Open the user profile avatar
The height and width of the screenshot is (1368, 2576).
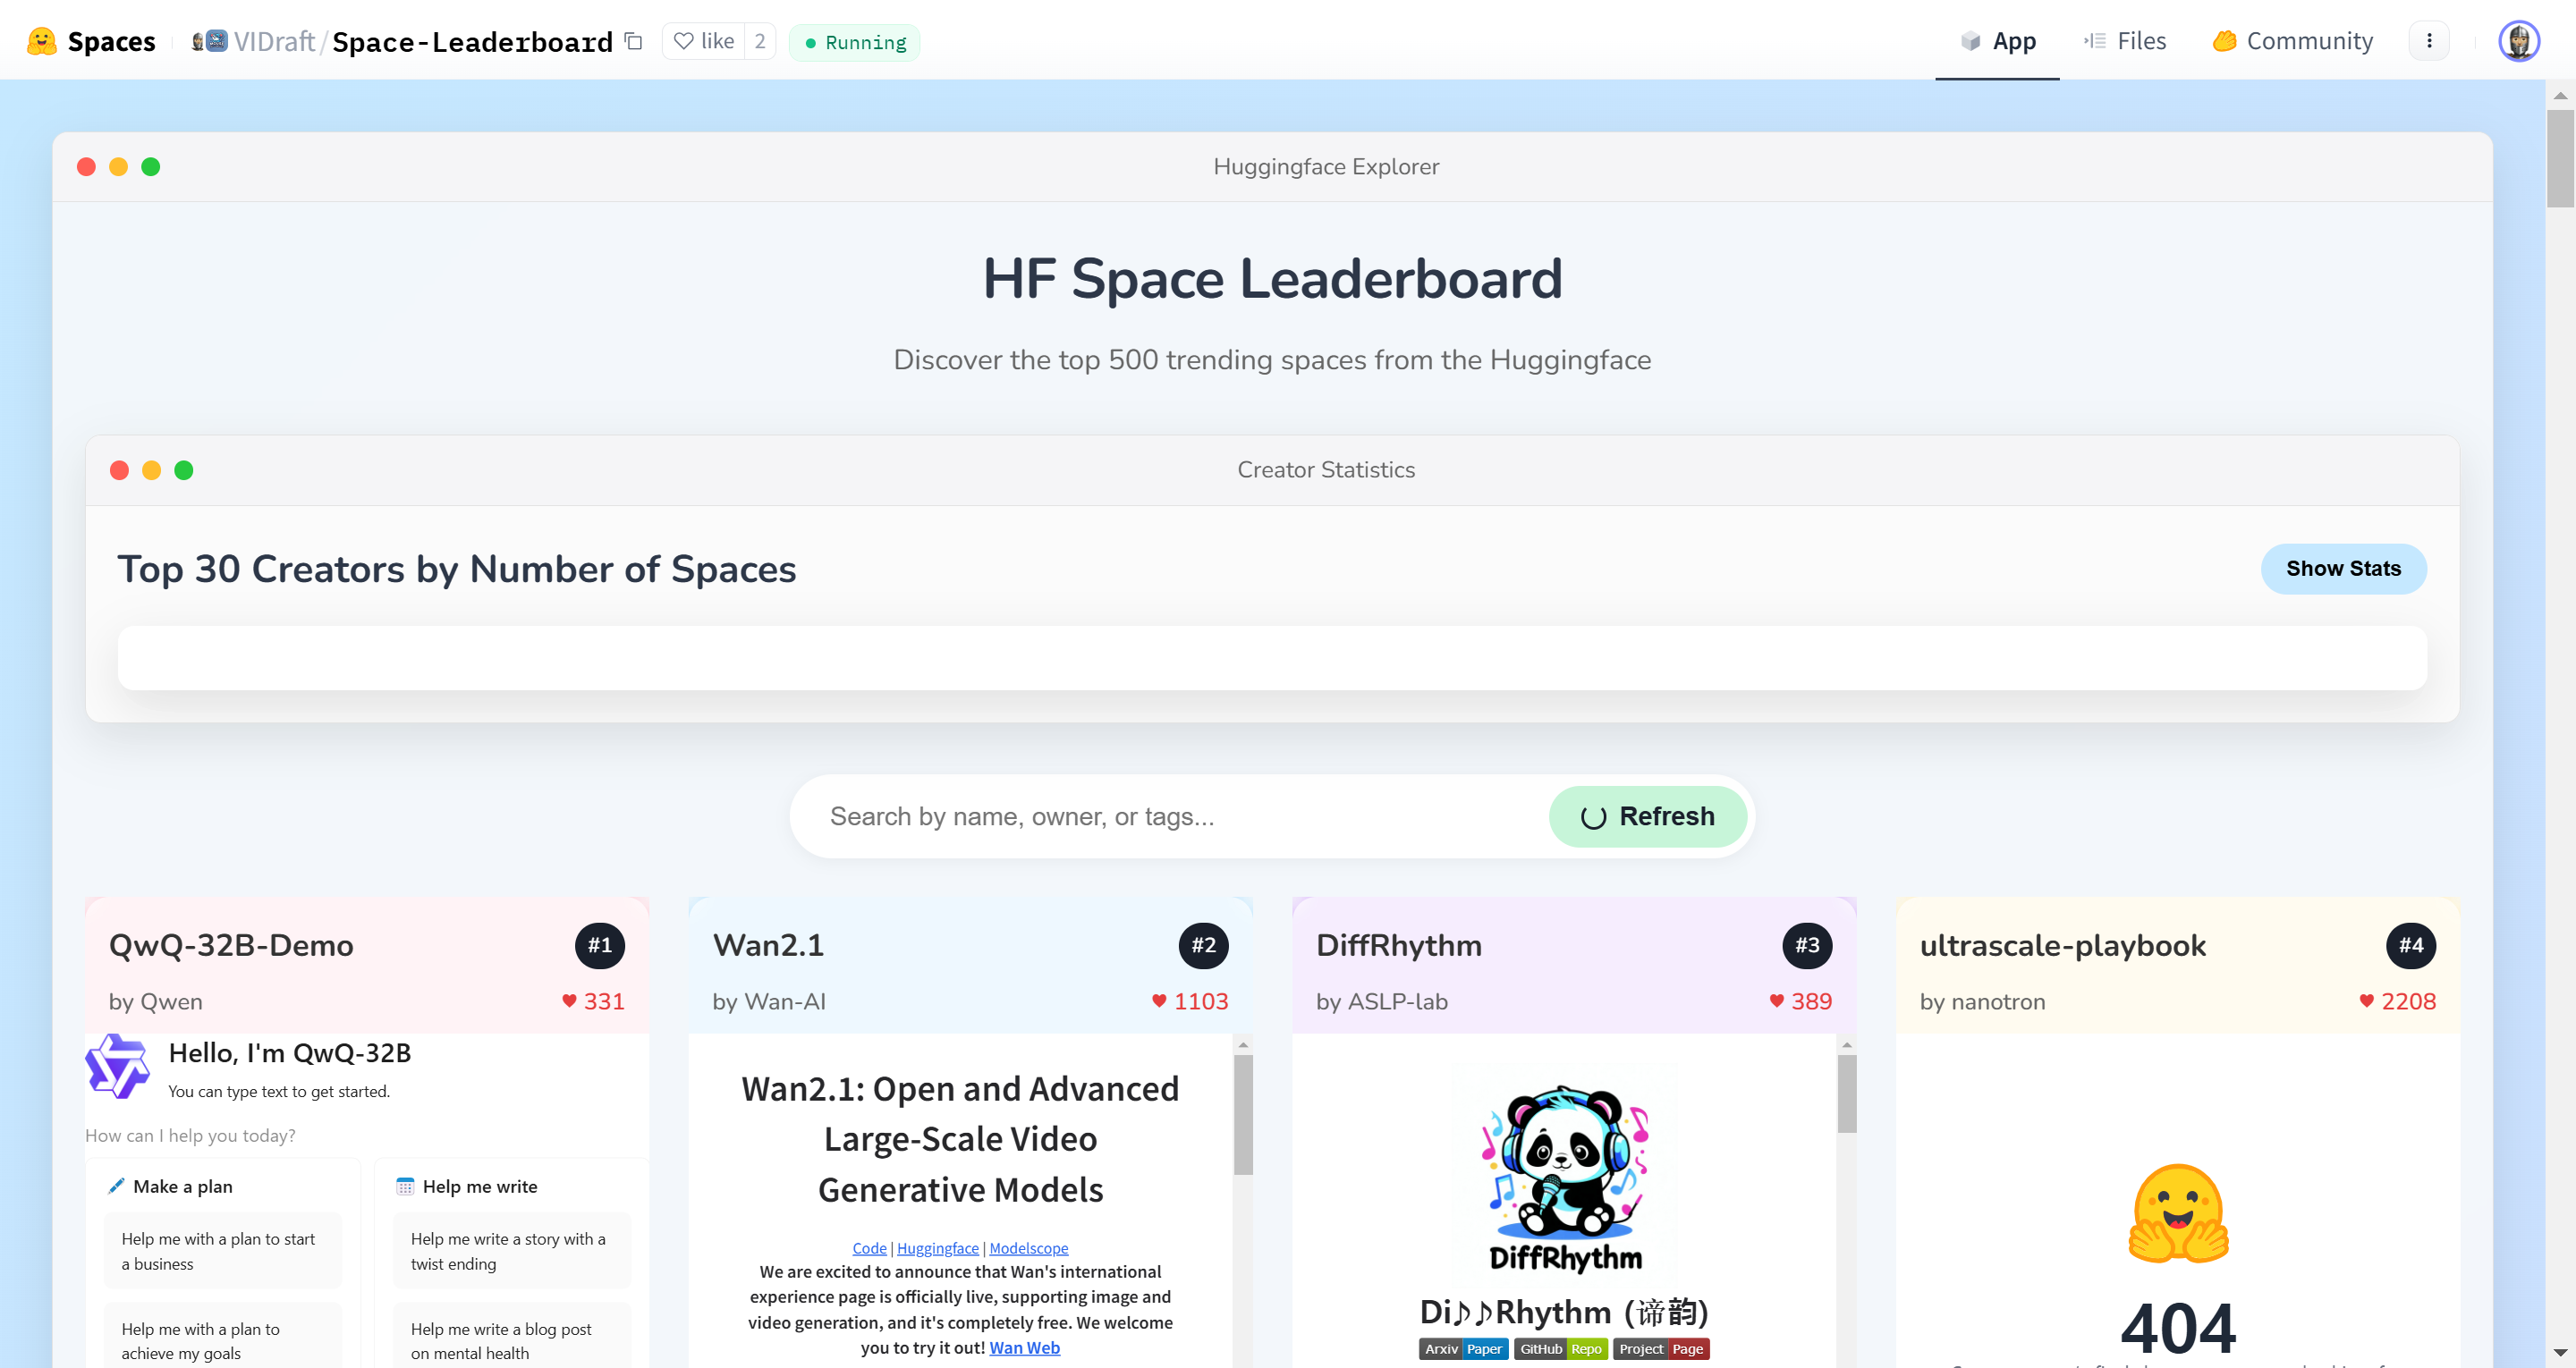pos(2518,41)
